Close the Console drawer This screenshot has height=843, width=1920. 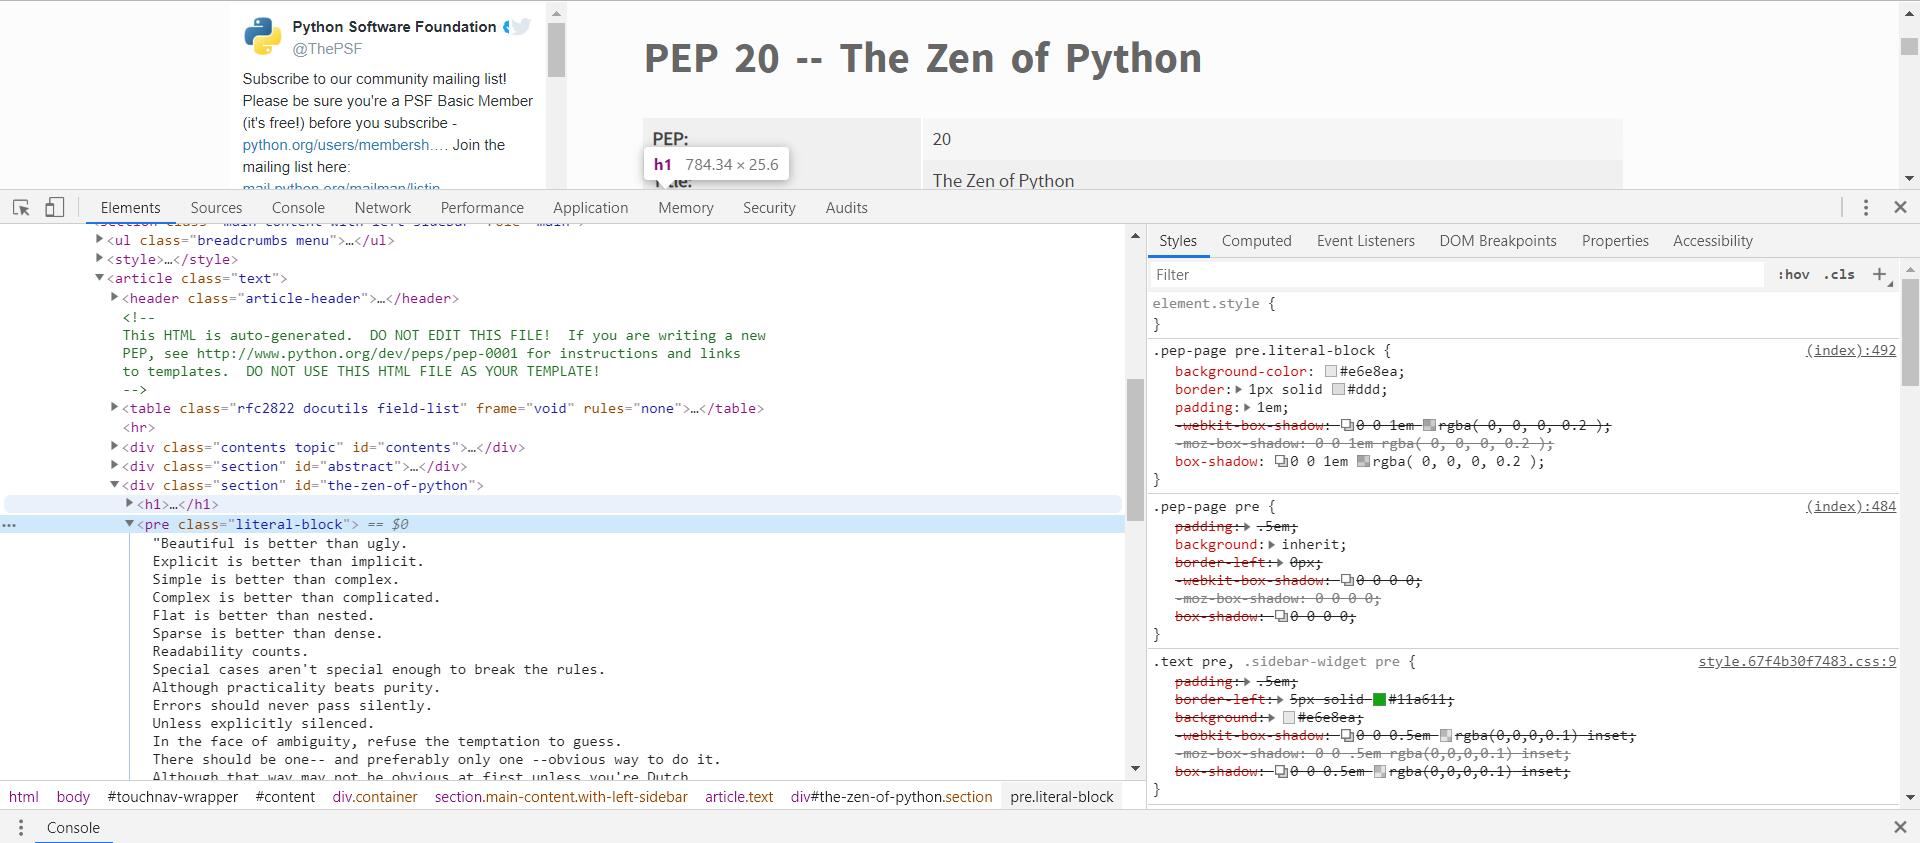[x=1900, y=827]
